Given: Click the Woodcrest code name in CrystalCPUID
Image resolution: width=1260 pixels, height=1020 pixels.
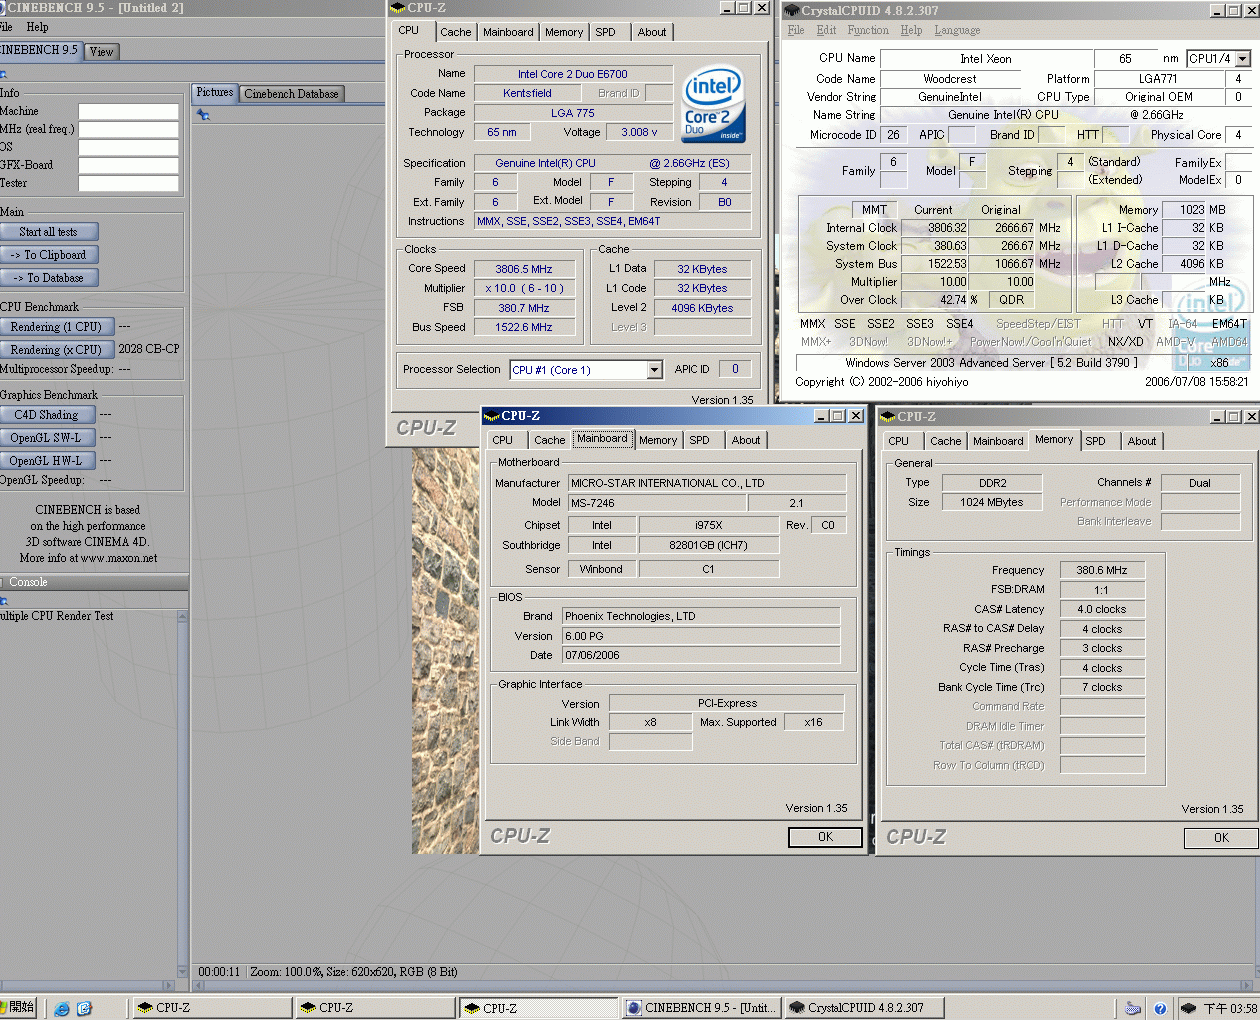Looking at the screenshot, I should 950,79.
